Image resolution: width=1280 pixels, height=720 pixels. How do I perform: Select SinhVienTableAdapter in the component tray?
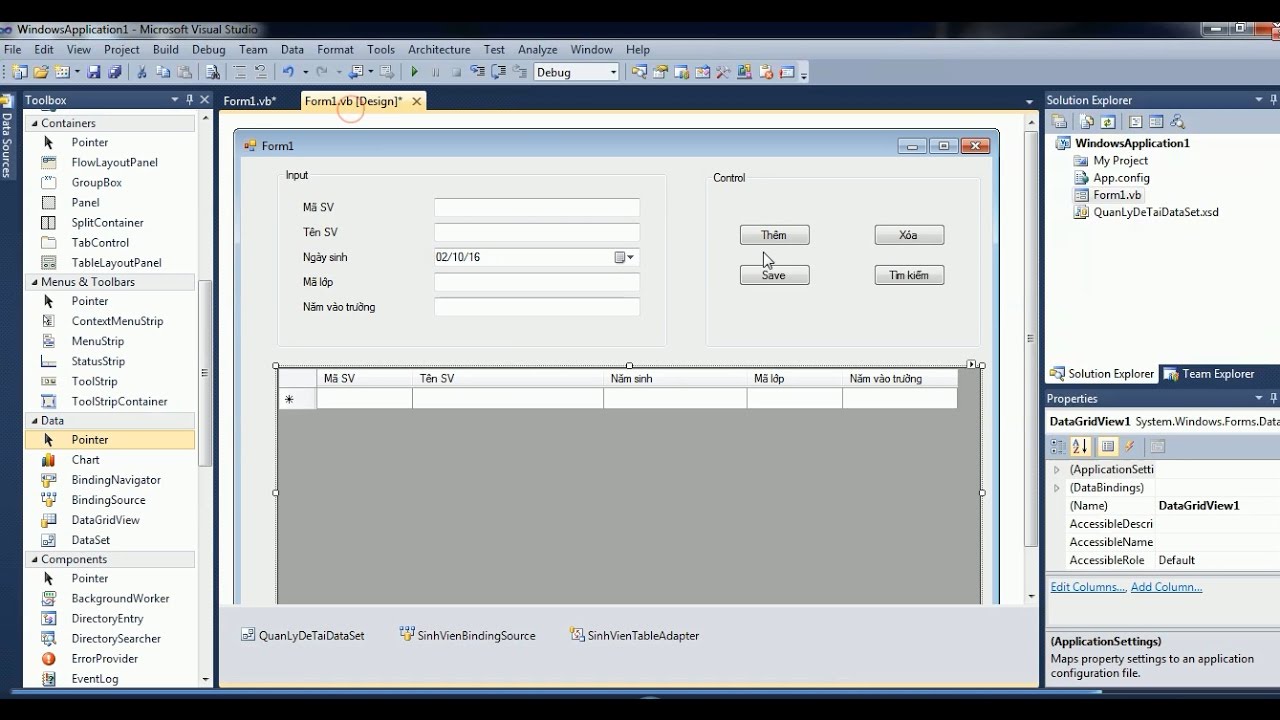(x=634, y=635)
